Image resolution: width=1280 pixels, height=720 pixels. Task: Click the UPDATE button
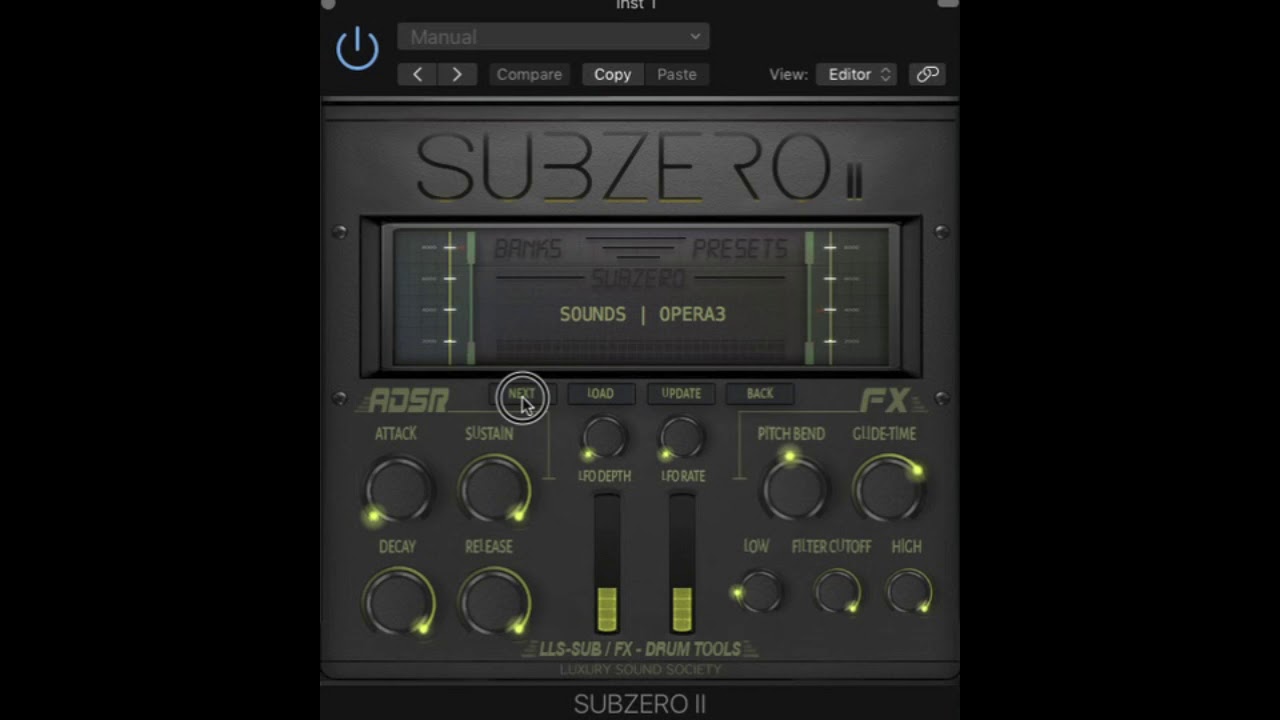[x=681, y=394]
